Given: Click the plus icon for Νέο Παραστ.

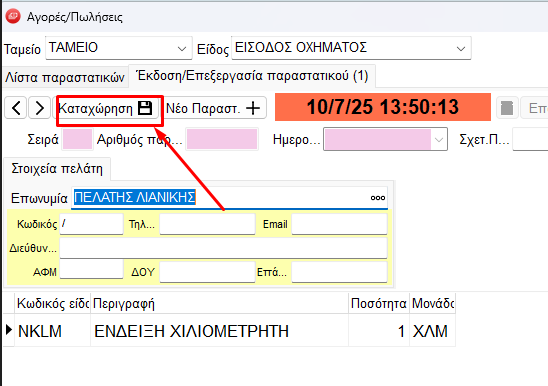Looking at the screenshot, I should tap(253, 108).
